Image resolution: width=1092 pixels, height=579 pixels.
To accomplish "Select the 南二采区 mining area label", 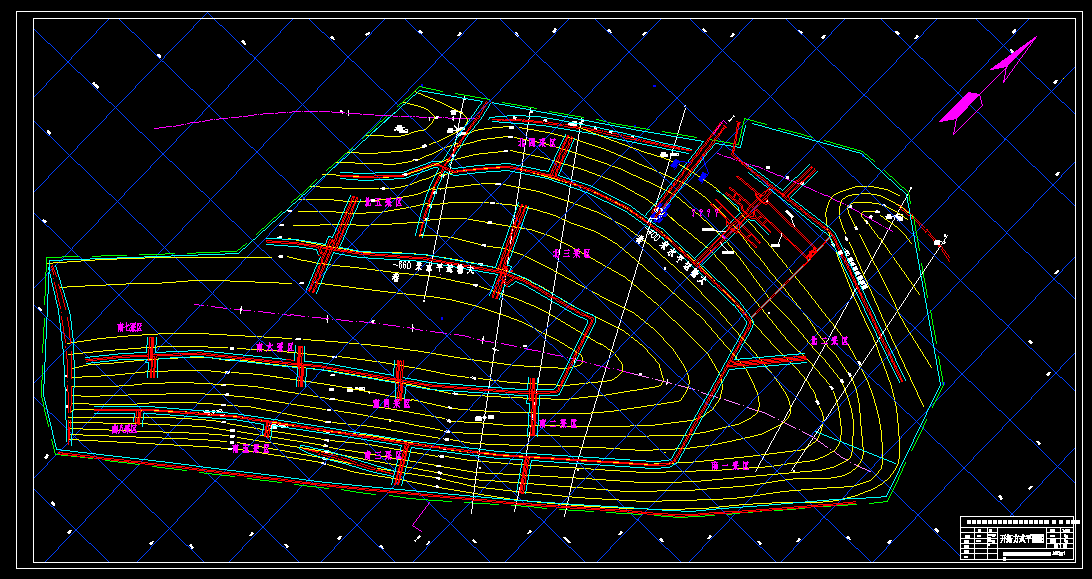I will point(558,424).
